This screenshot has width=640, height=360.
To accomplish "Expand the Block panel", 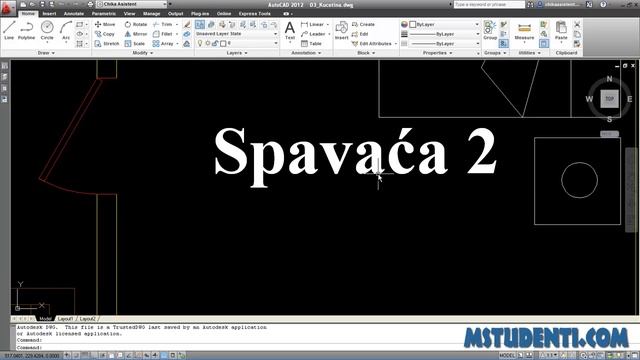I will tap(366, 53).
